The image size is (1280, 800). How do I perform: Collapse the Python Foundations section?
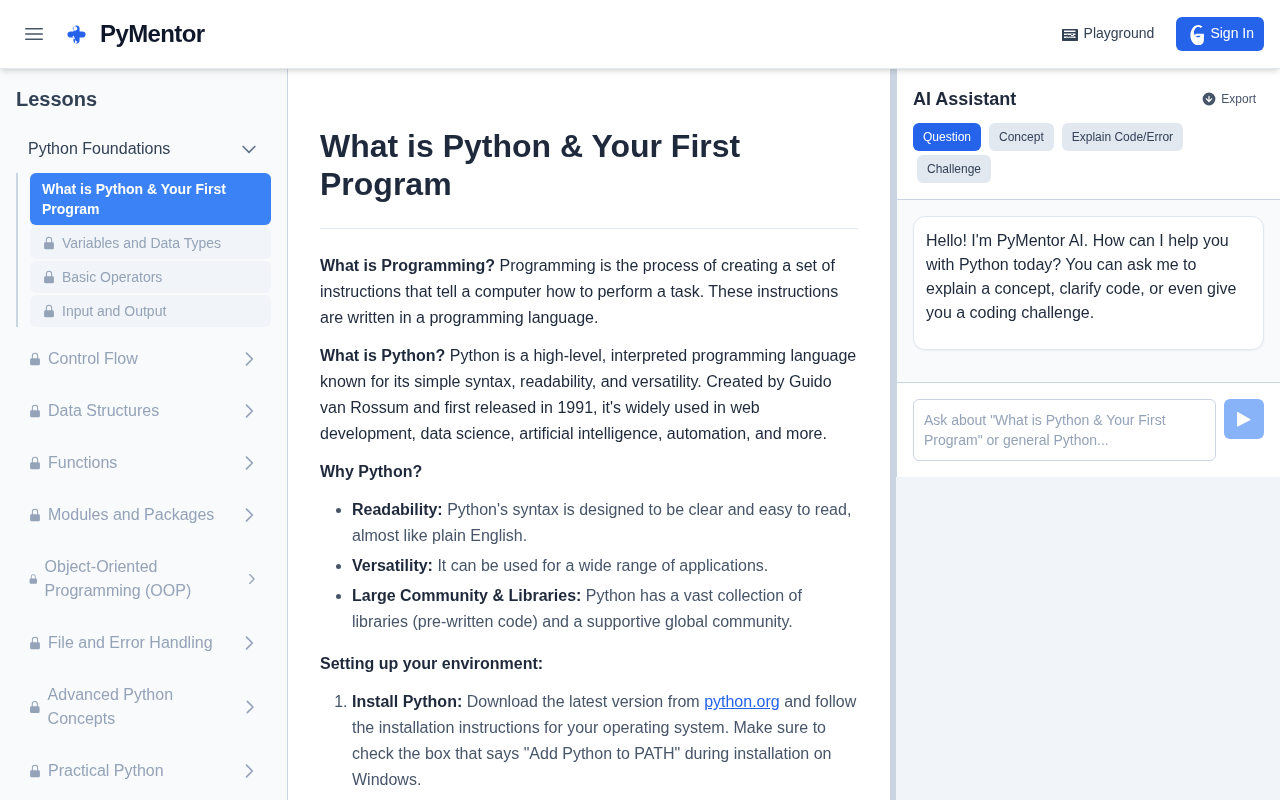tap(249, 149)
